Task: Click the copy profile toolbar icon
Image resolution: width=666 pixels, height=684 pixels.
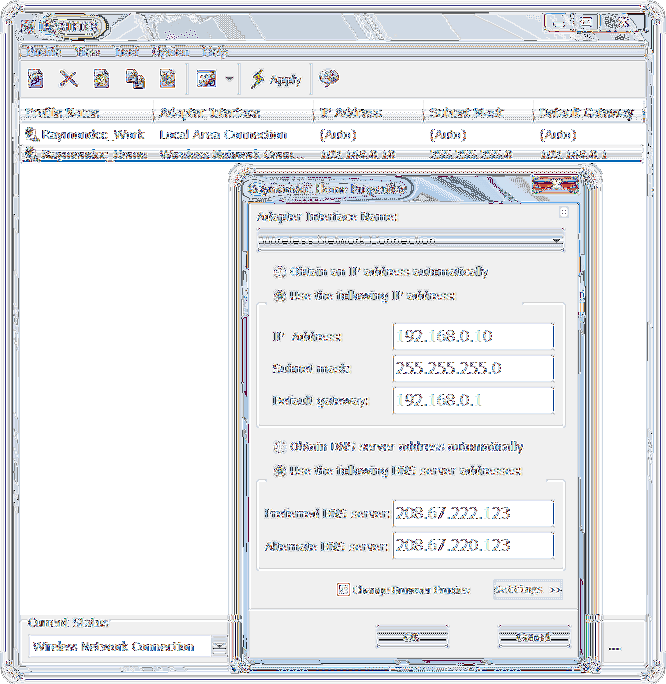Action: coord(134,78)
